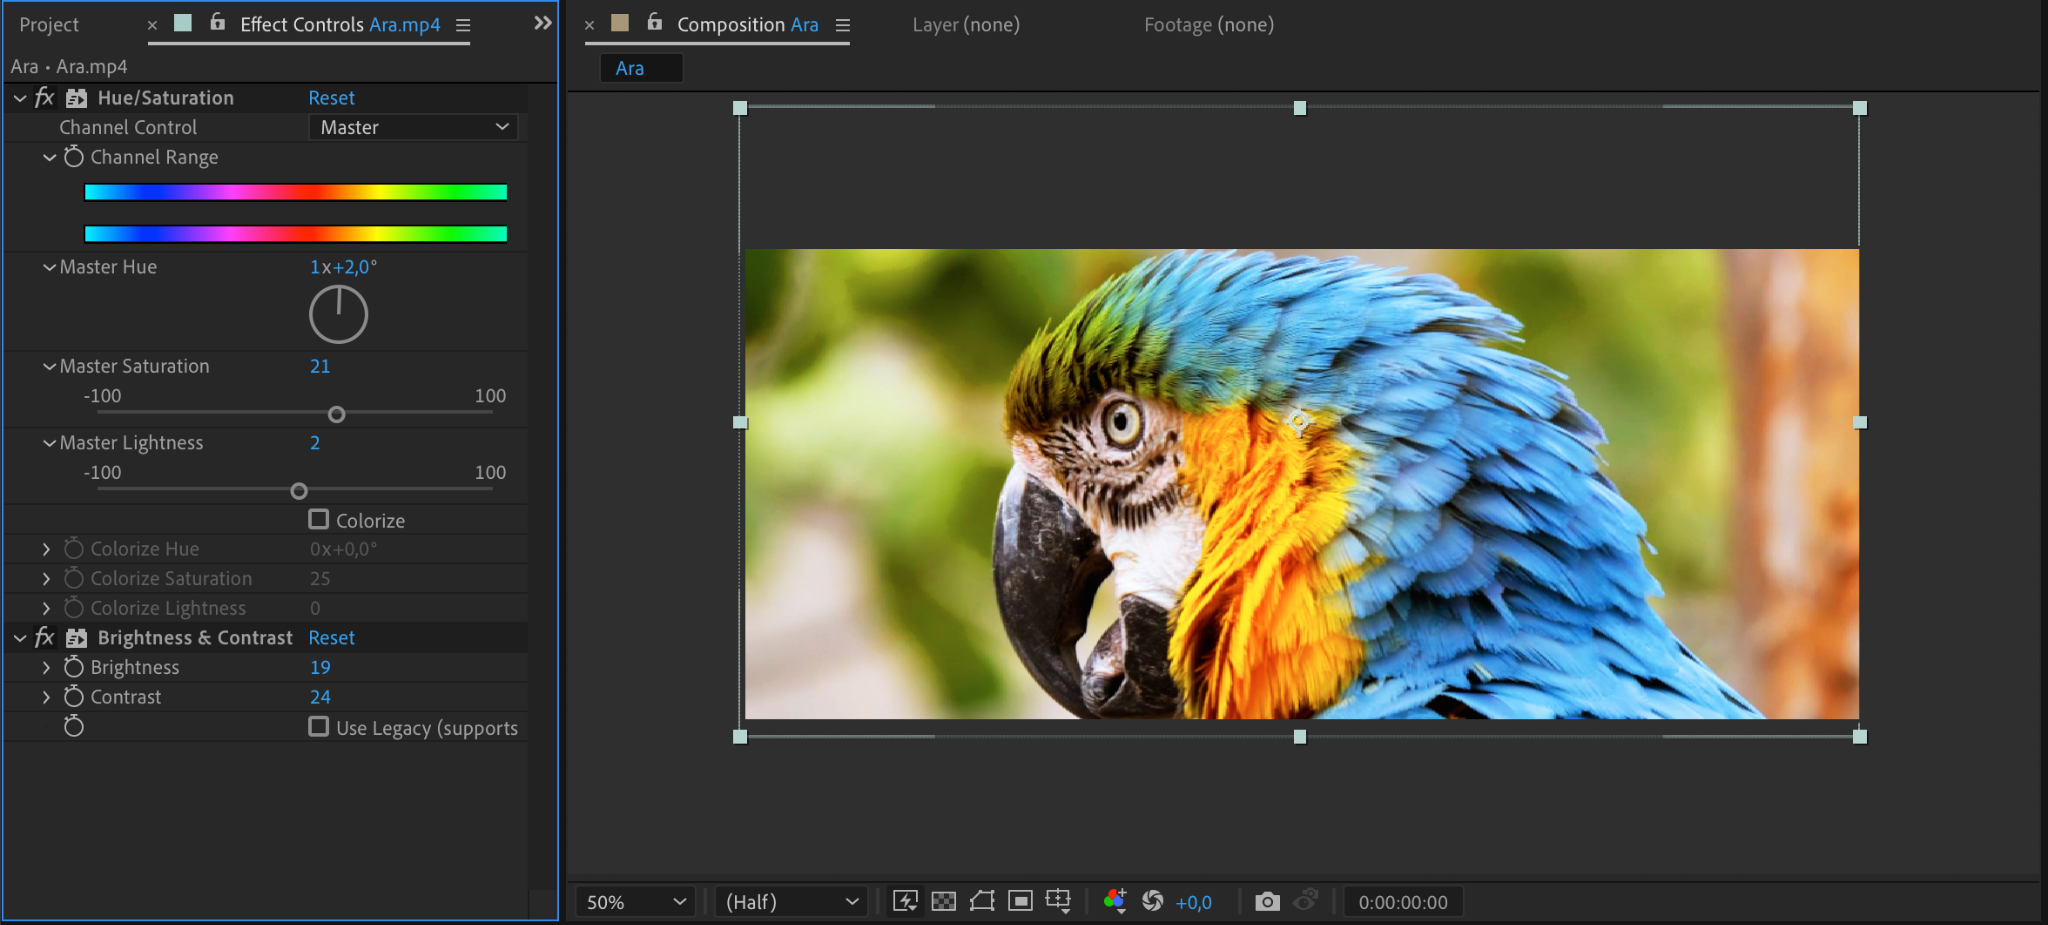The image size is (2048, 925).
Task: Toggle the transparency grid icon
Action: pyautogui.click(x=943, y=901)
